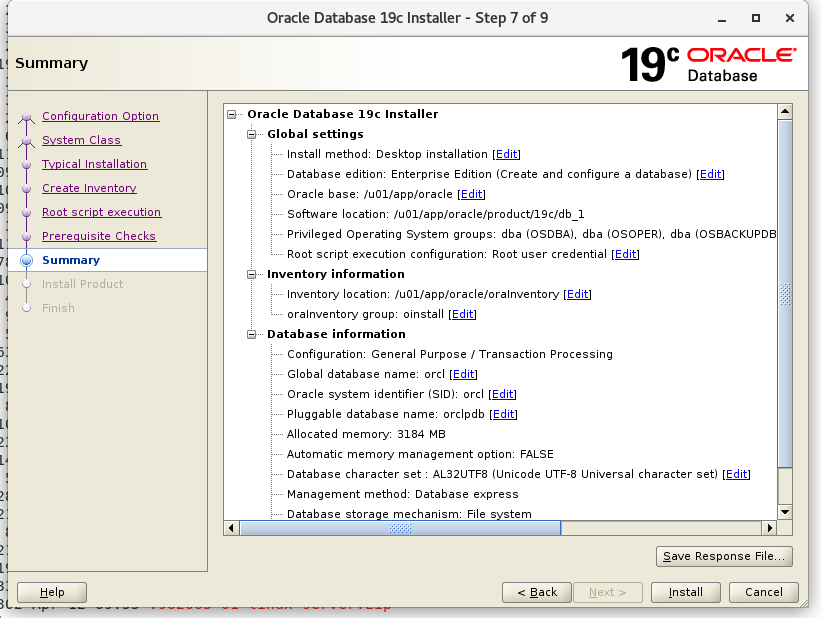Screen dimensions: 821x618
Task: Edit the oraInventory group
Action: click(x=462, y=314)
